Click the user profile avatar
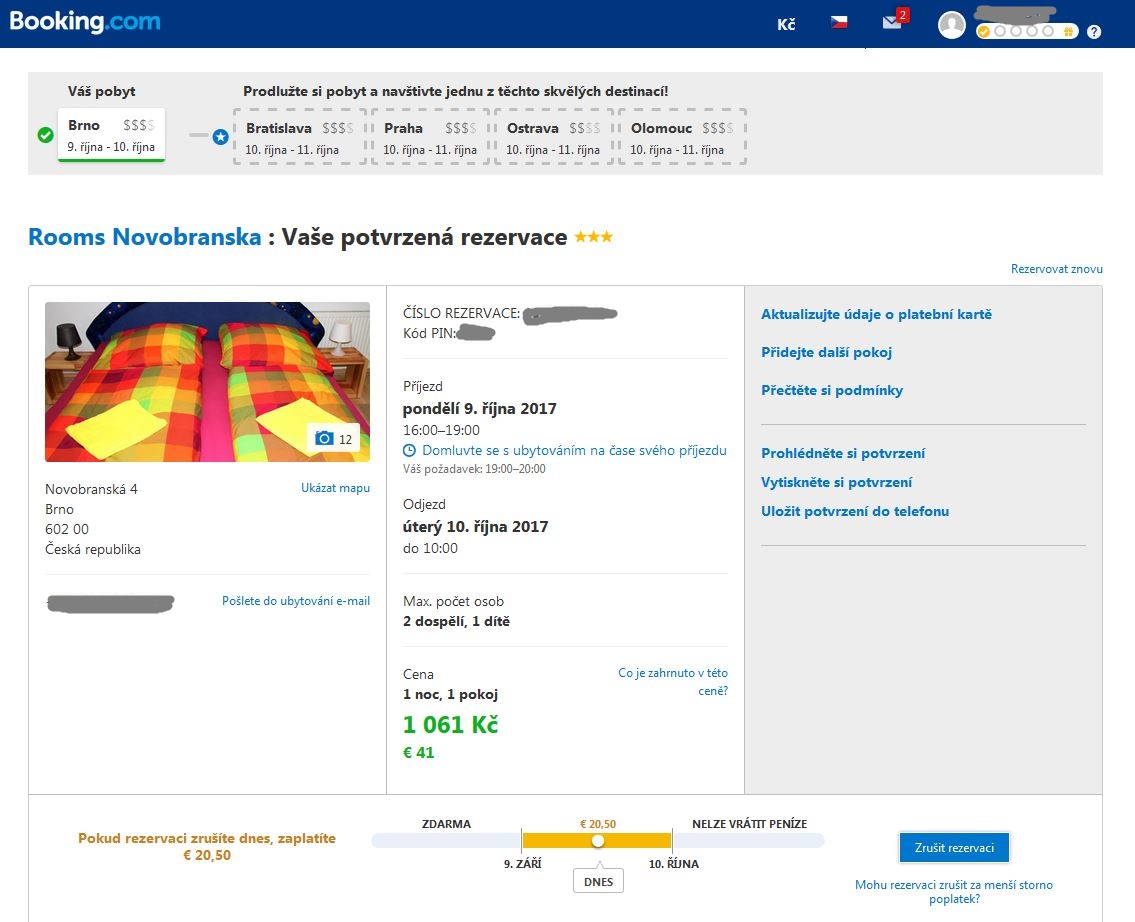 pyautogui.click(x=951, y=25)
